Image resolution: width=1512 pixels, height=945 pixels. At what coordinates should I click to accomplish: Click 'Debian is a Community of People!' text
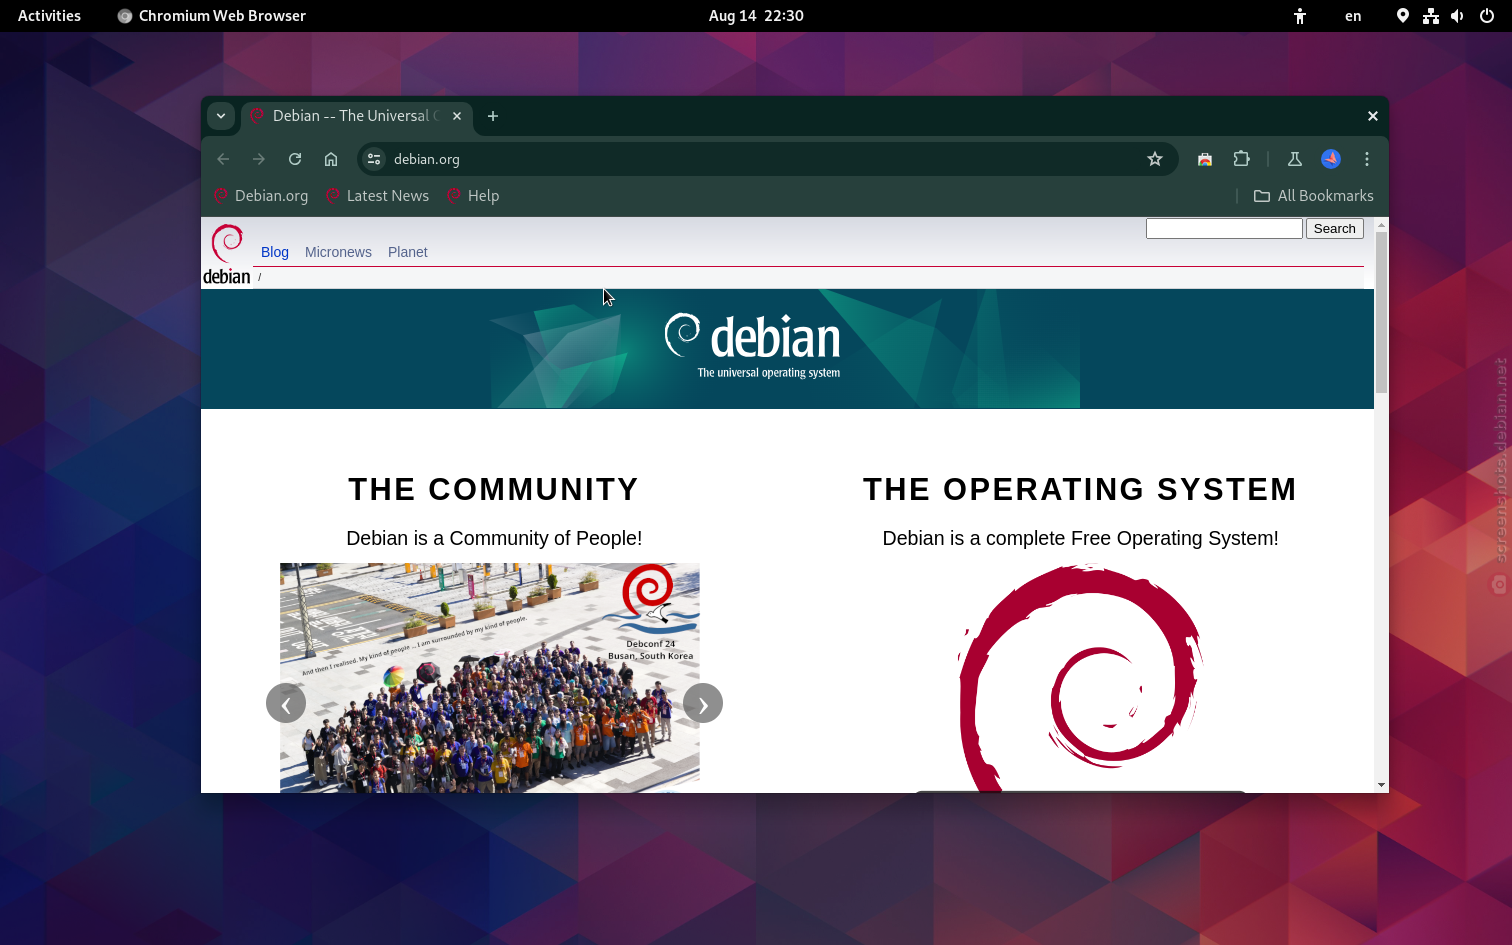[494, 538]
